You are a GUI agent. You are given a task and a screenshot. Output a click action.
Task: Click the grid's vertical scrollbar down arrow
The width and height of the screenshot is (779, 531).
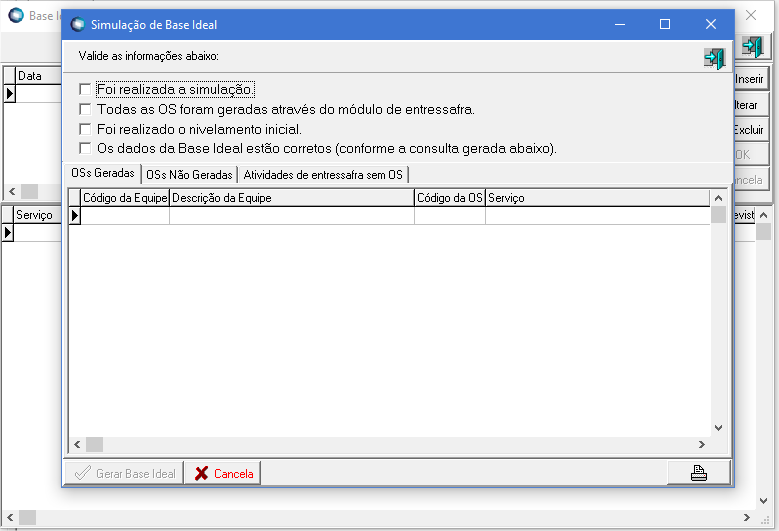(717, 427)
